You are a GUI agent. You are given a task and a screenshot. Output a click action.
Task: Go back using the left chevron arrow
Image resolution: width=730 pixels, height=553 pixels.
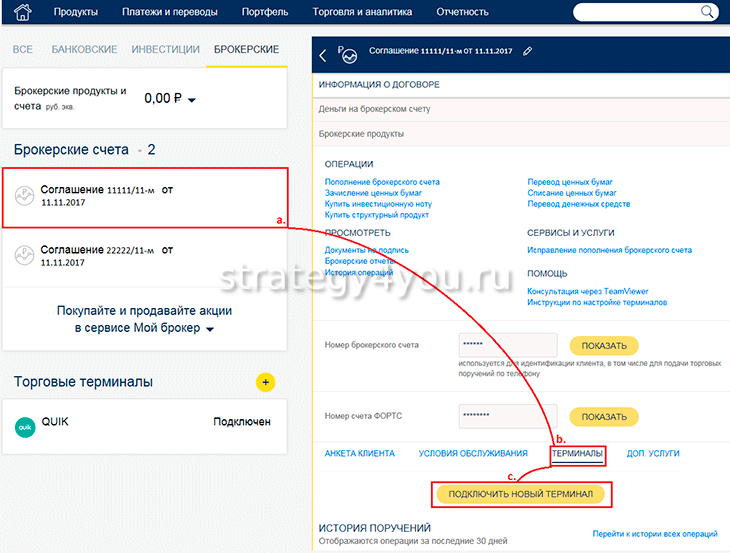[x=323, y=55]
